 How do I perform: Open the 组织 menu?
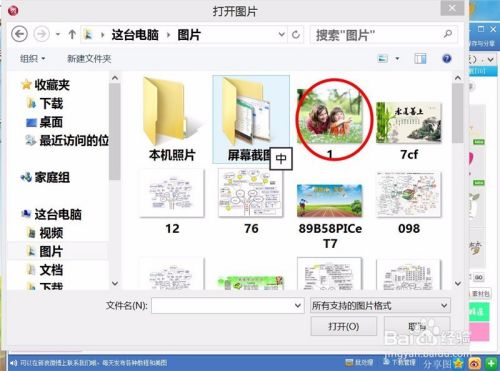(32, 59)
